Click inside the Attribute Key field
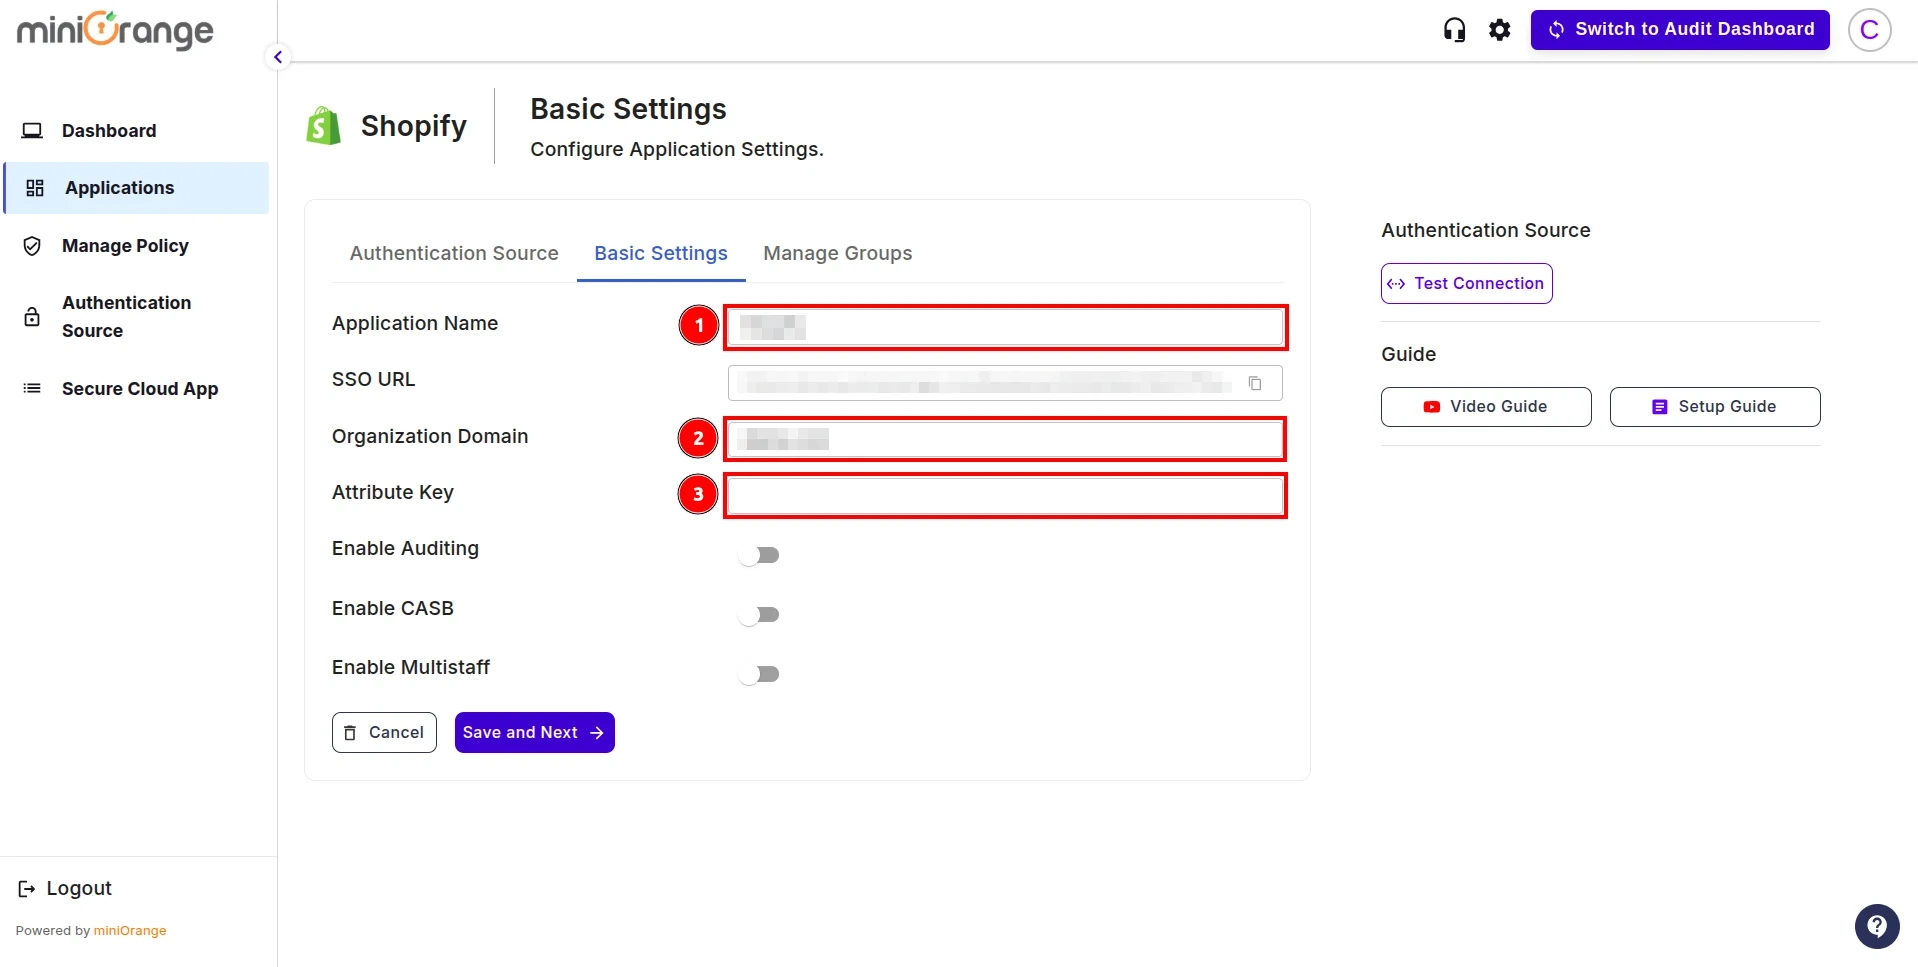This screenshot has width=1918, height=967. (1005, 495)
